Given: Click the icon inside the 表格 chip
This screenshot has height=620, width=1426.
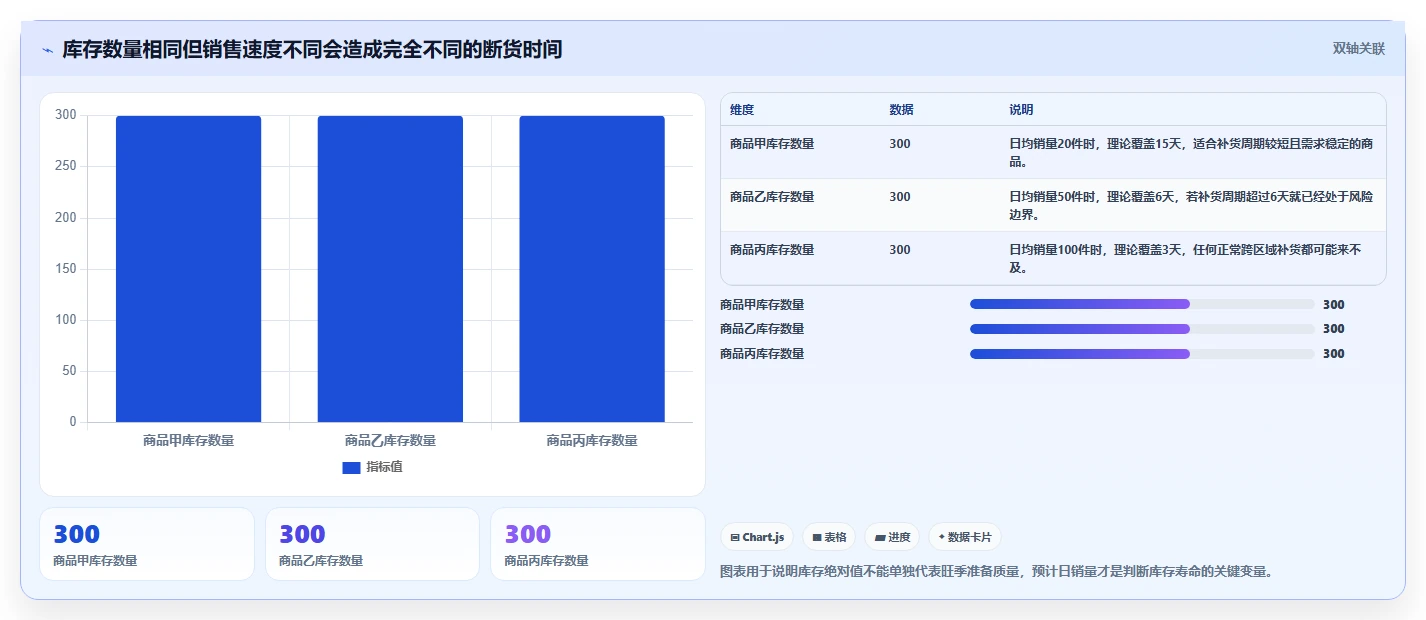Looking at the screenshot, I should click(x=817, y=537).
